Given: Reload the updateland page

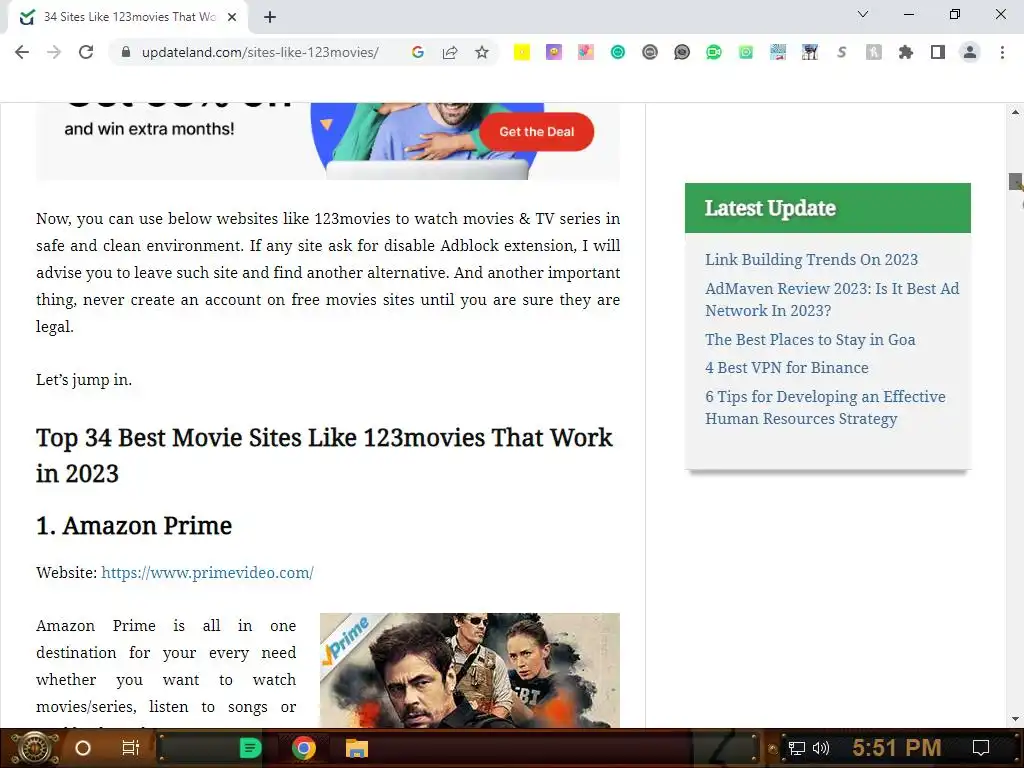Looking at the screenshot, I should click(x=86, y=52).
